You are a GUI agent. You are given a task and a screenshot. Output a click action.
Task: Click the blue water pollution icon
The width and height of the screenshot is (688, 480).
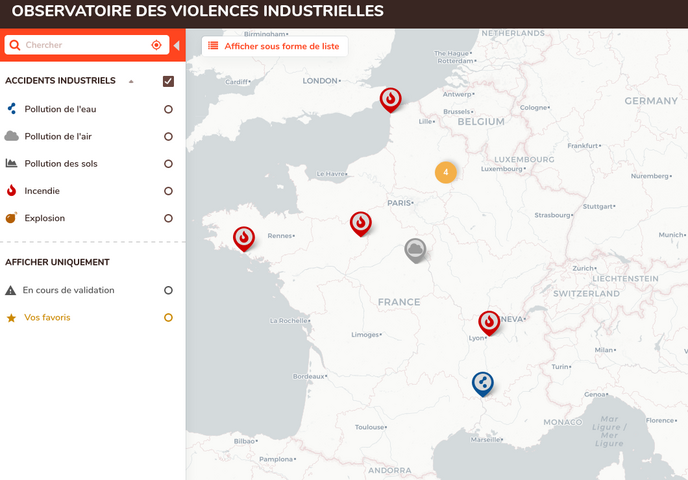tap(12, 108)
